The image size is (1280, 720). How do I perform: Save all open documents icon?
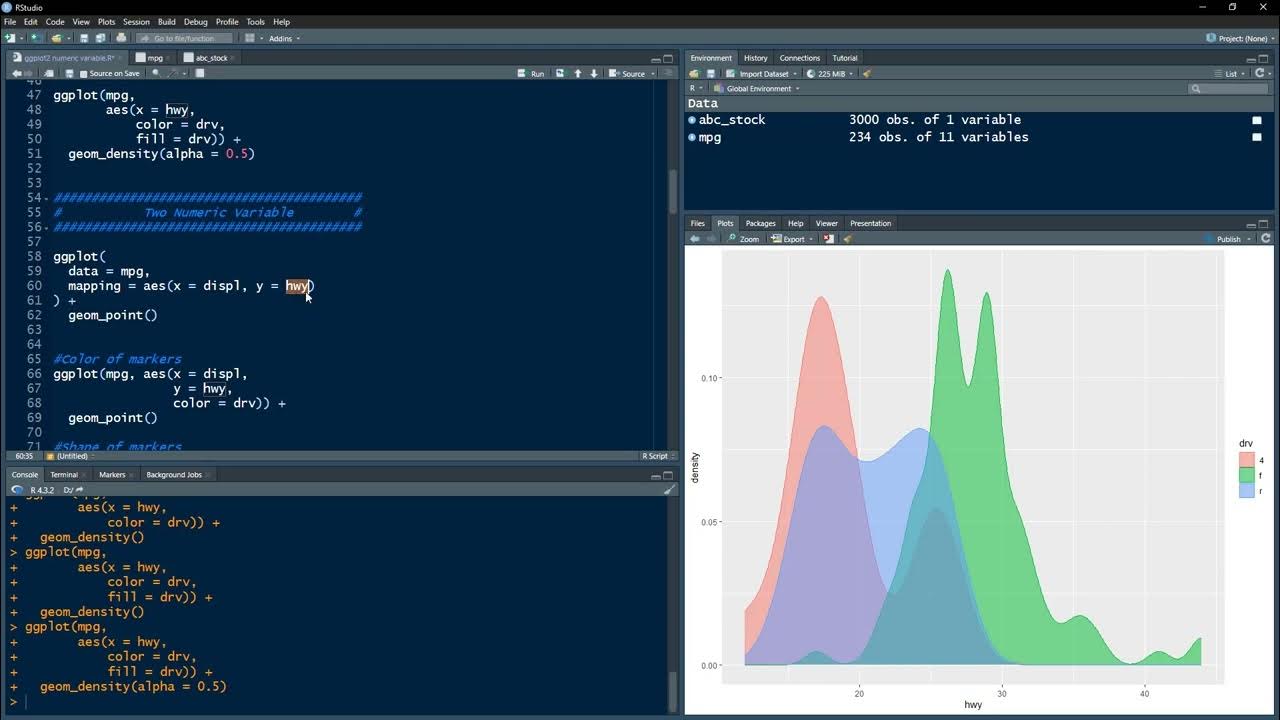[100, 38]
